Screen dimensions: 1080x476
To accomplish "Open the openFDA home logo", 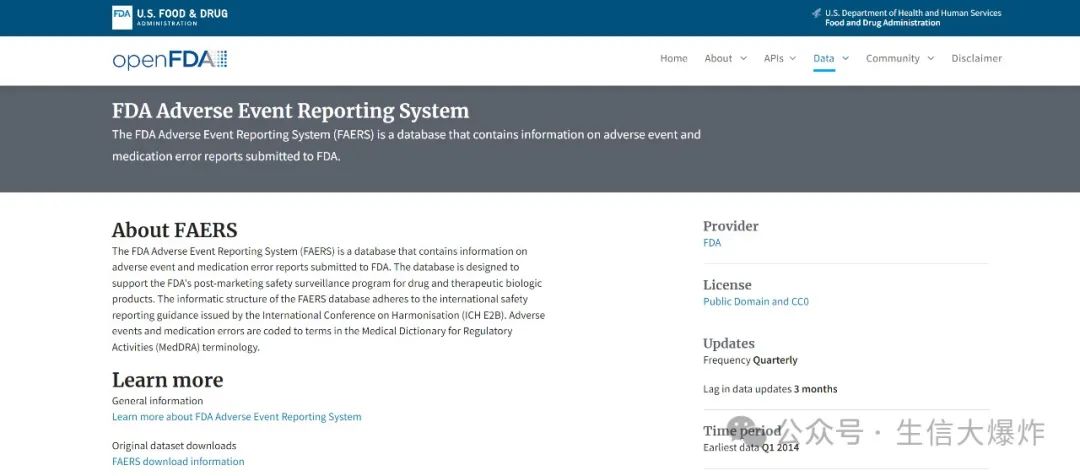I will pos(169,60).
